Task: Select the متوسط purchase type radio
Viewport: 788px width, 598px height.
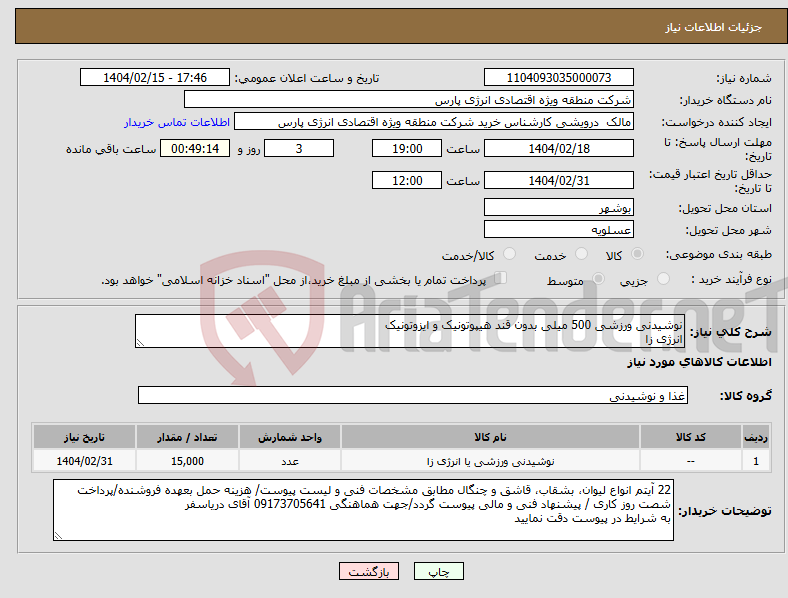Action: 599,278
